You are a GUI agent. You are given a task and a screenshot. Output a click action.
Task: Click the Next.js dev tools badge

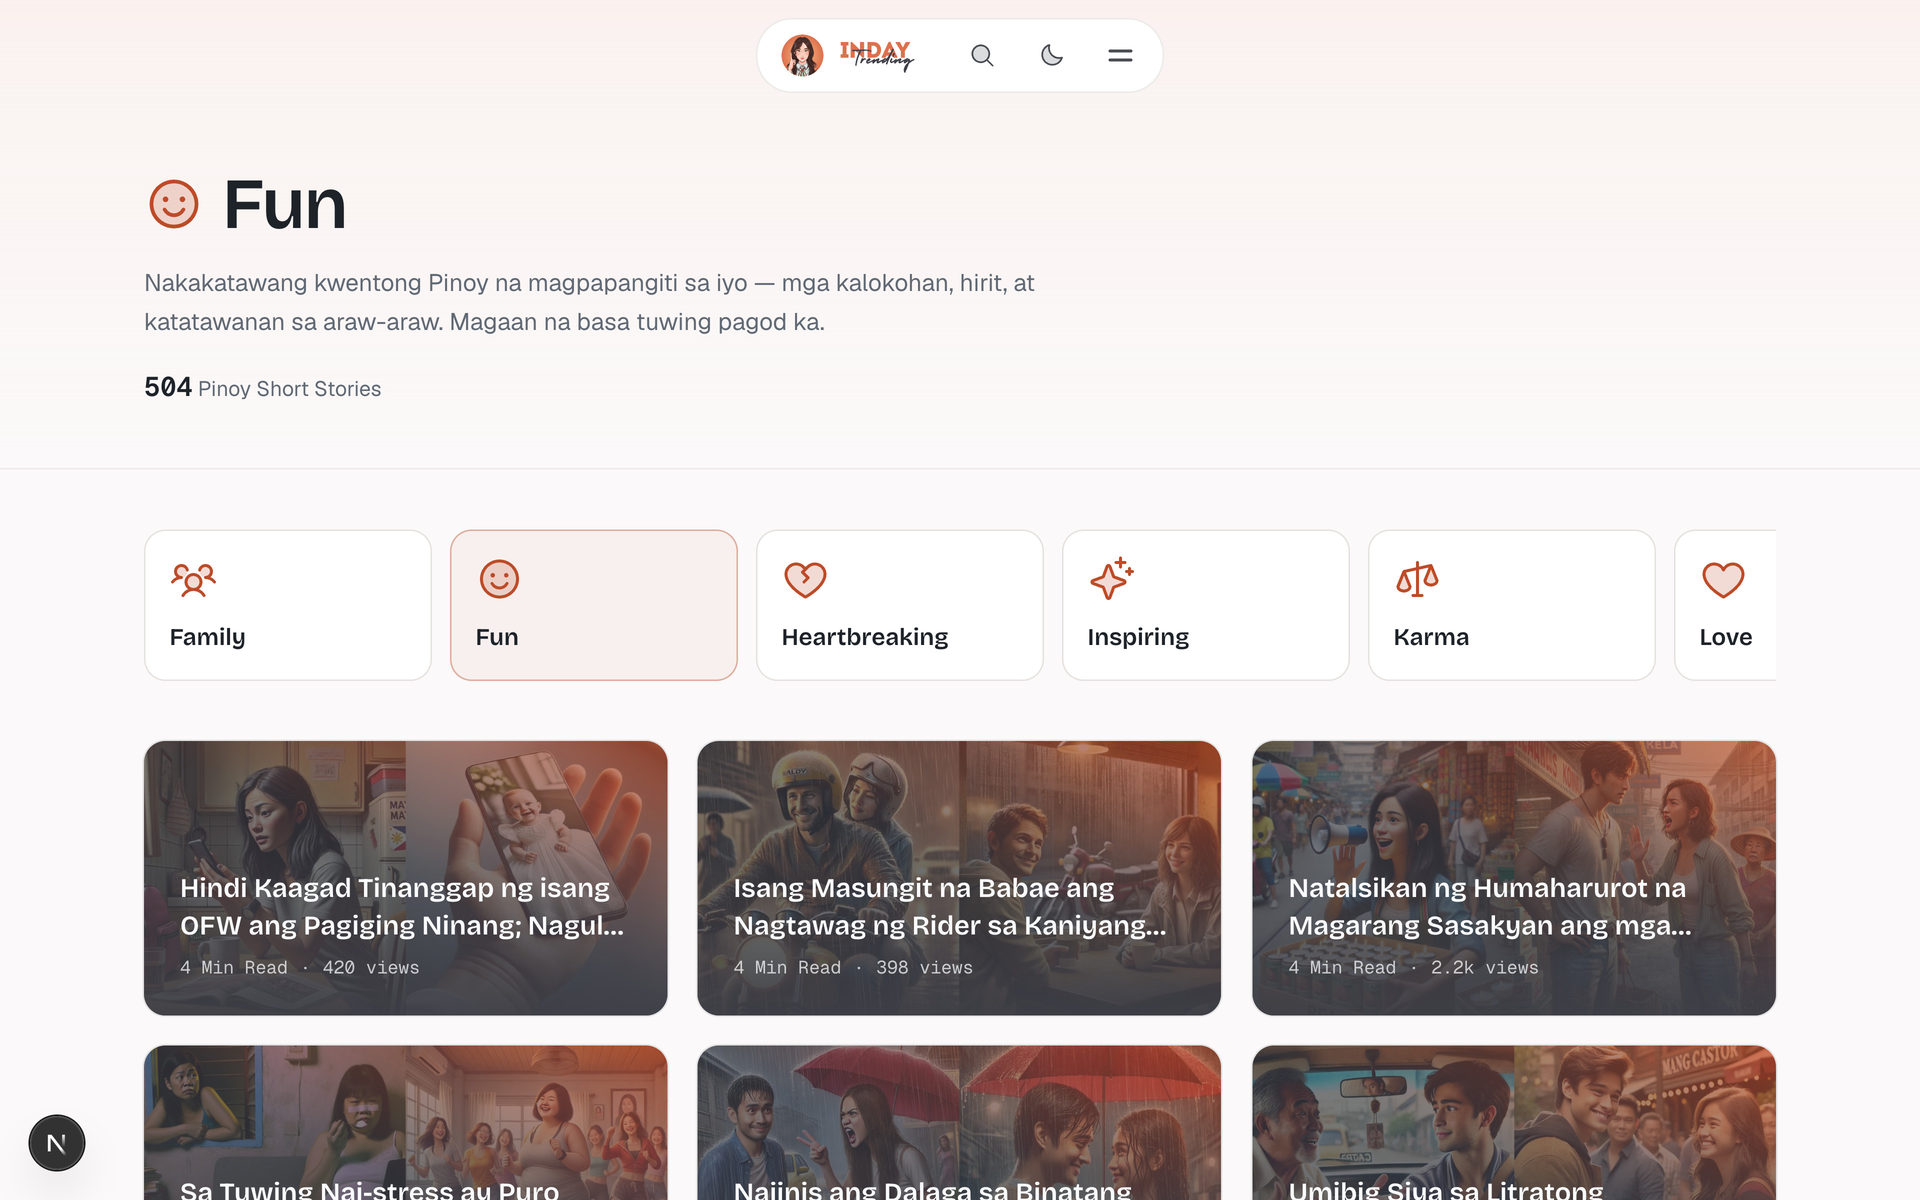point(57,1143)
